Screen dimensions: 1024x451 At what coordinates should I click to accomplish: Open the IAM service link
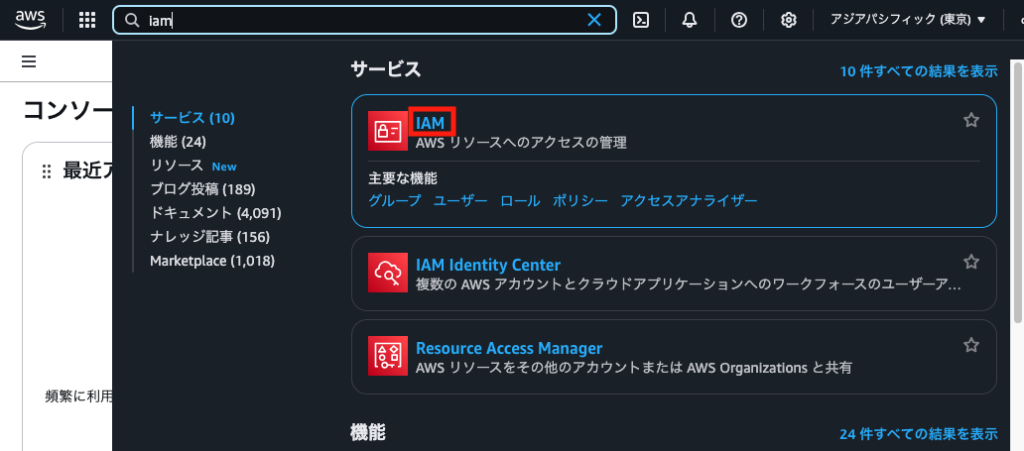[x=430, y=122]
